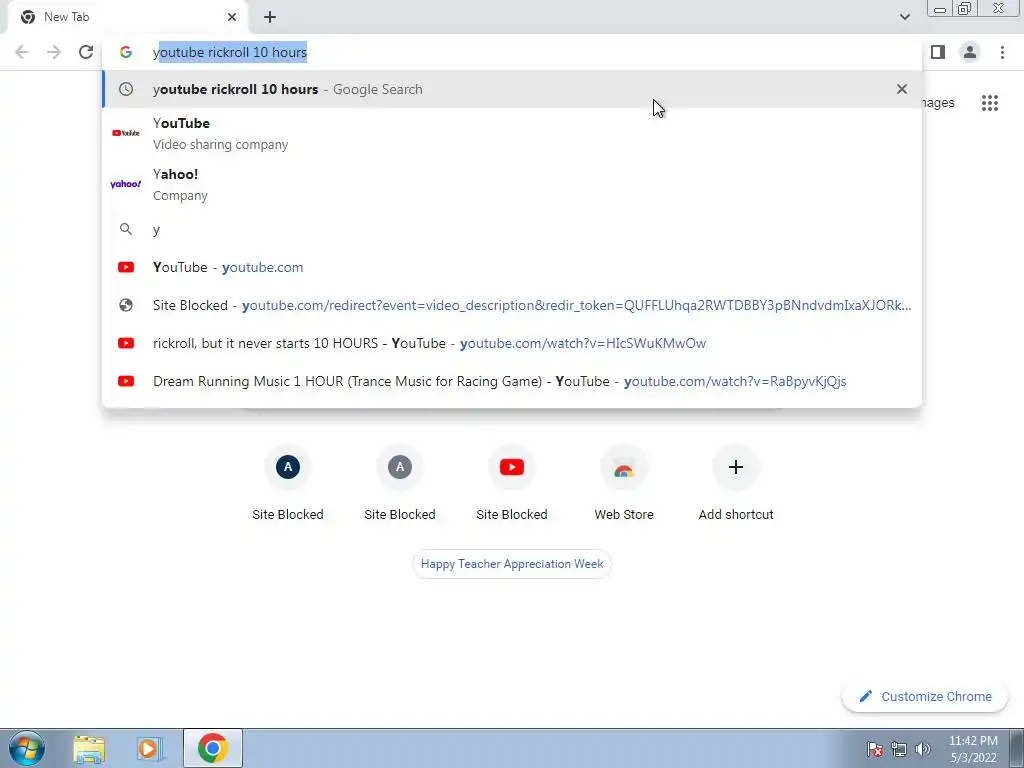Click the Add shortcut plus tile
The width and height of the screenshot is (1024, 768).
click(736, 483)
